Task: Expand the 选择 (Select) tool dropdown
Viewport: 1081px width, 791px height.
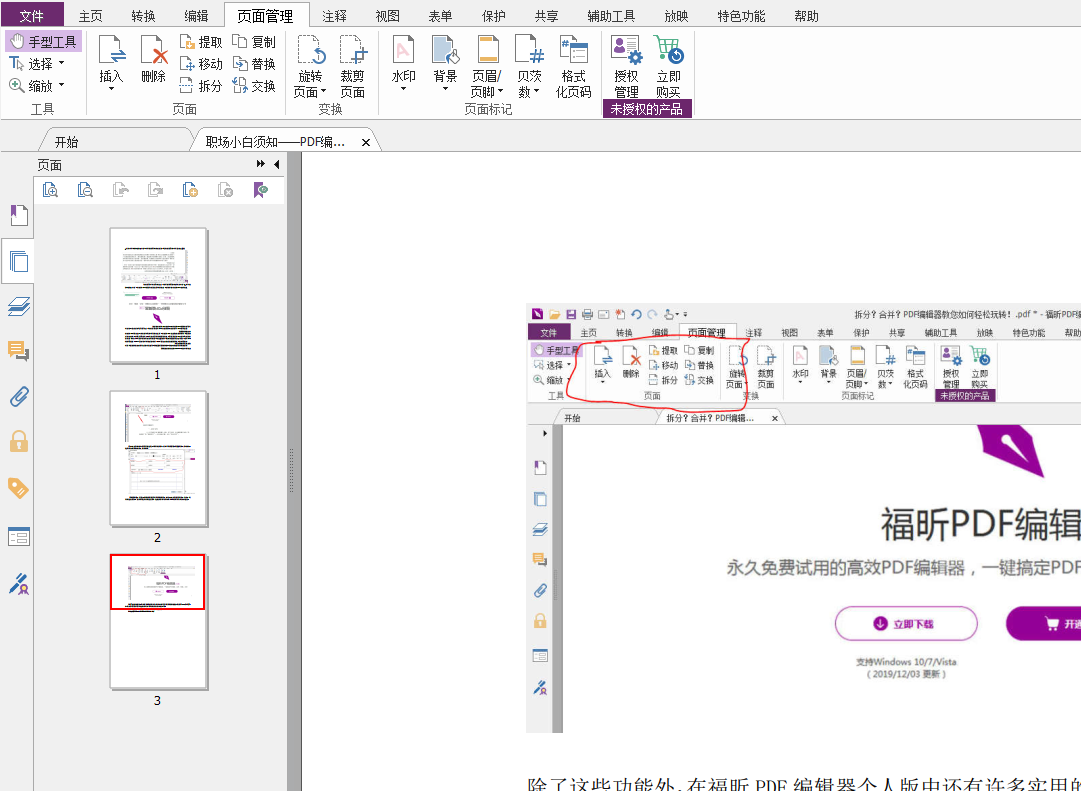Action: [61, 64]
